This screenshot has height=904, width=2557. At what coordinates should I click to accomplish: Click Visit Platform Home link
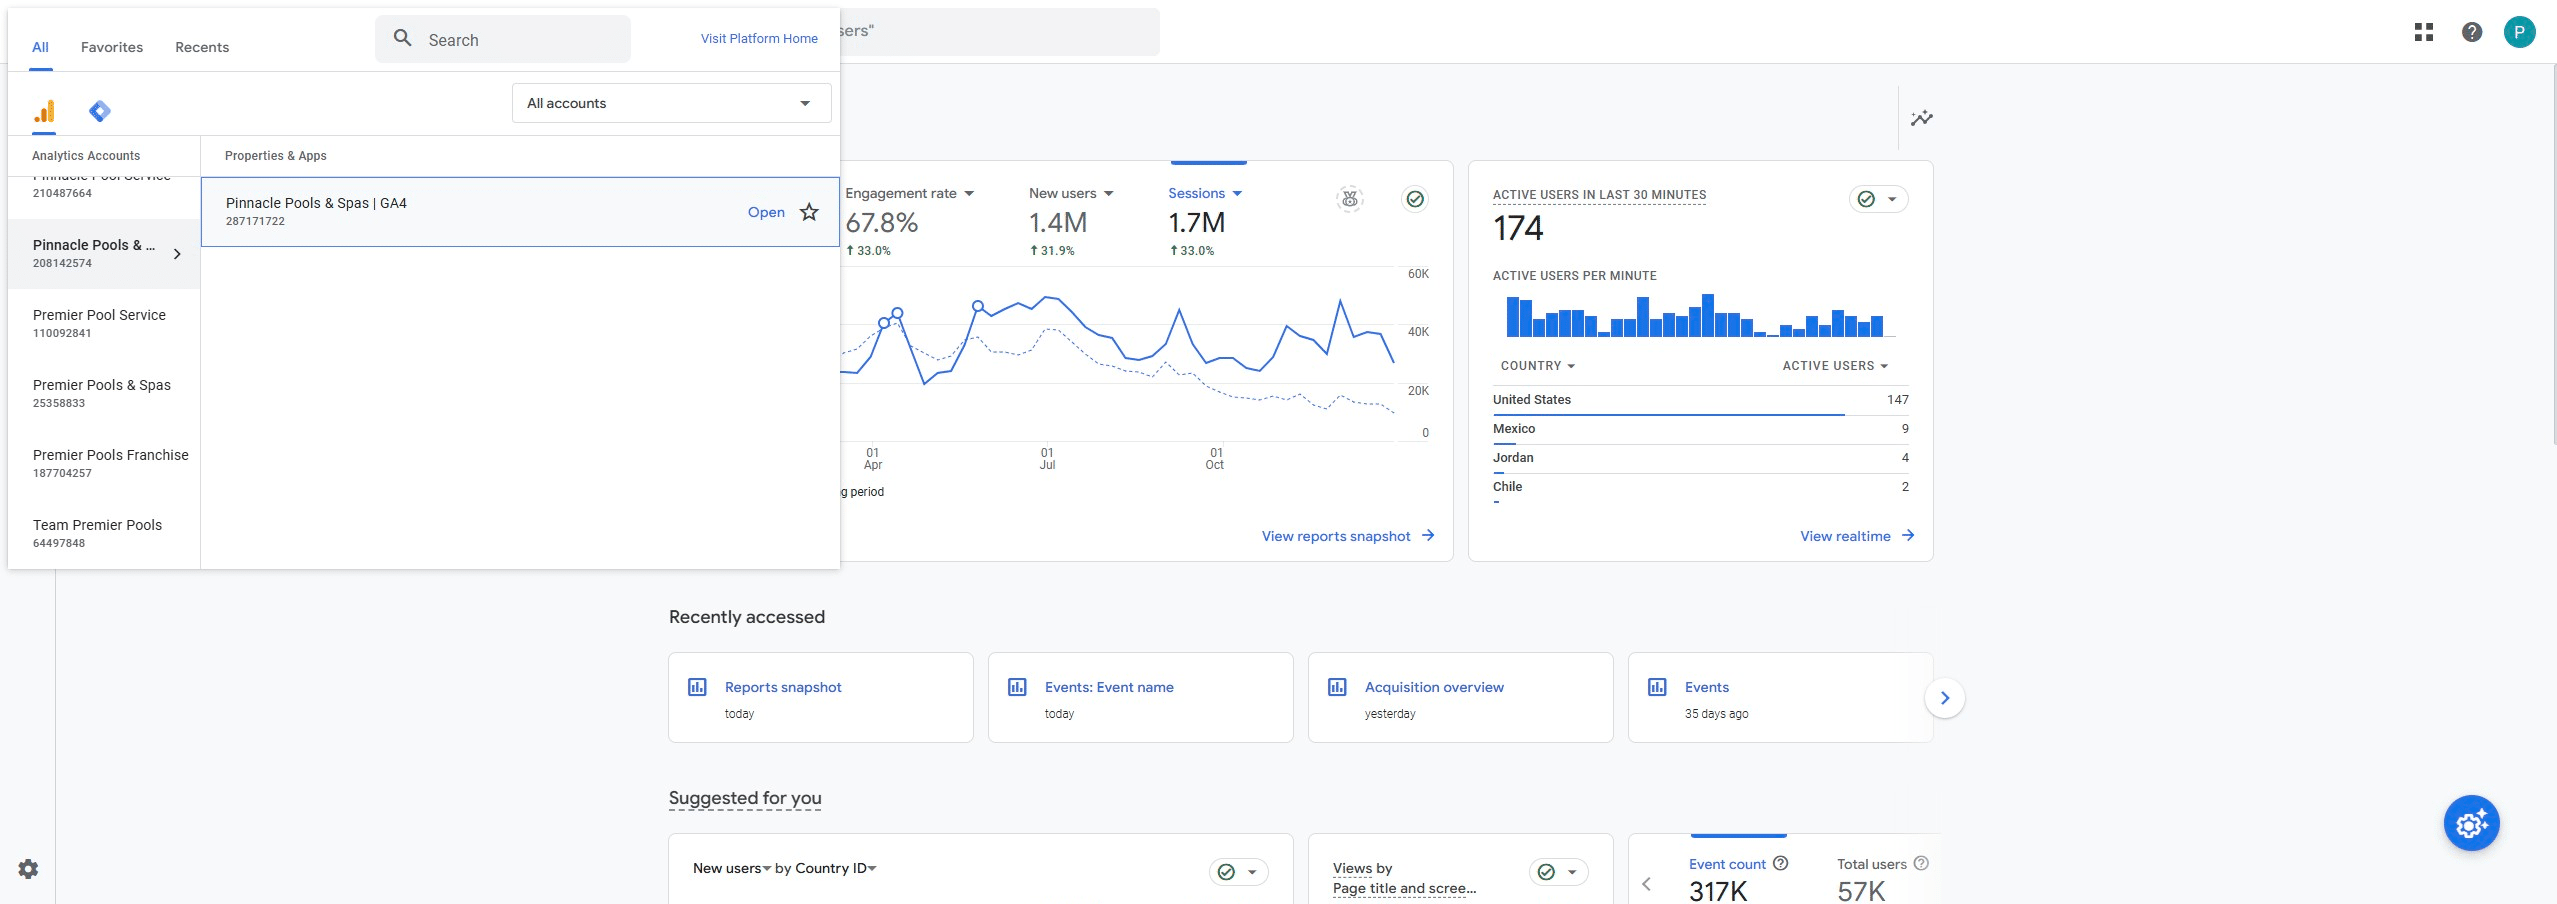coord(758,39)
